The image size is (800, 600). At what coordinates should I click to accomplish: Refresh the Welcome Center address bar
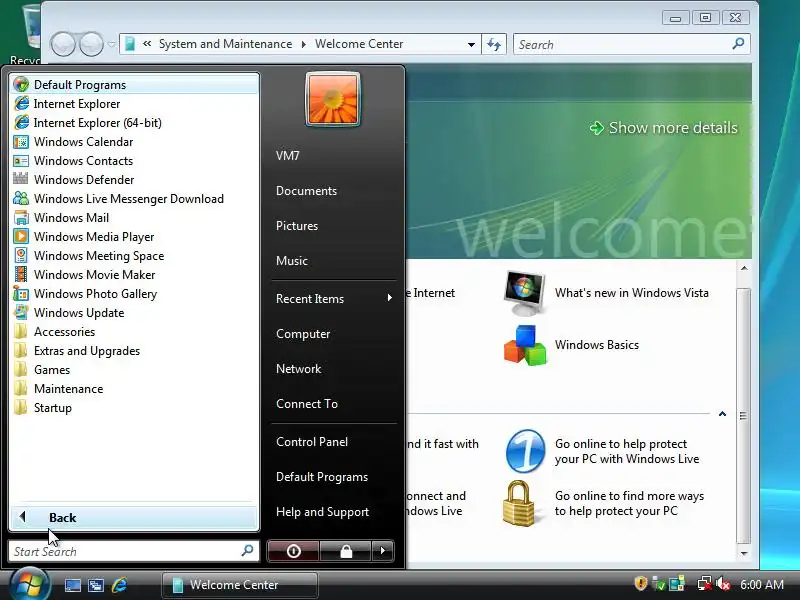point(494,44)
